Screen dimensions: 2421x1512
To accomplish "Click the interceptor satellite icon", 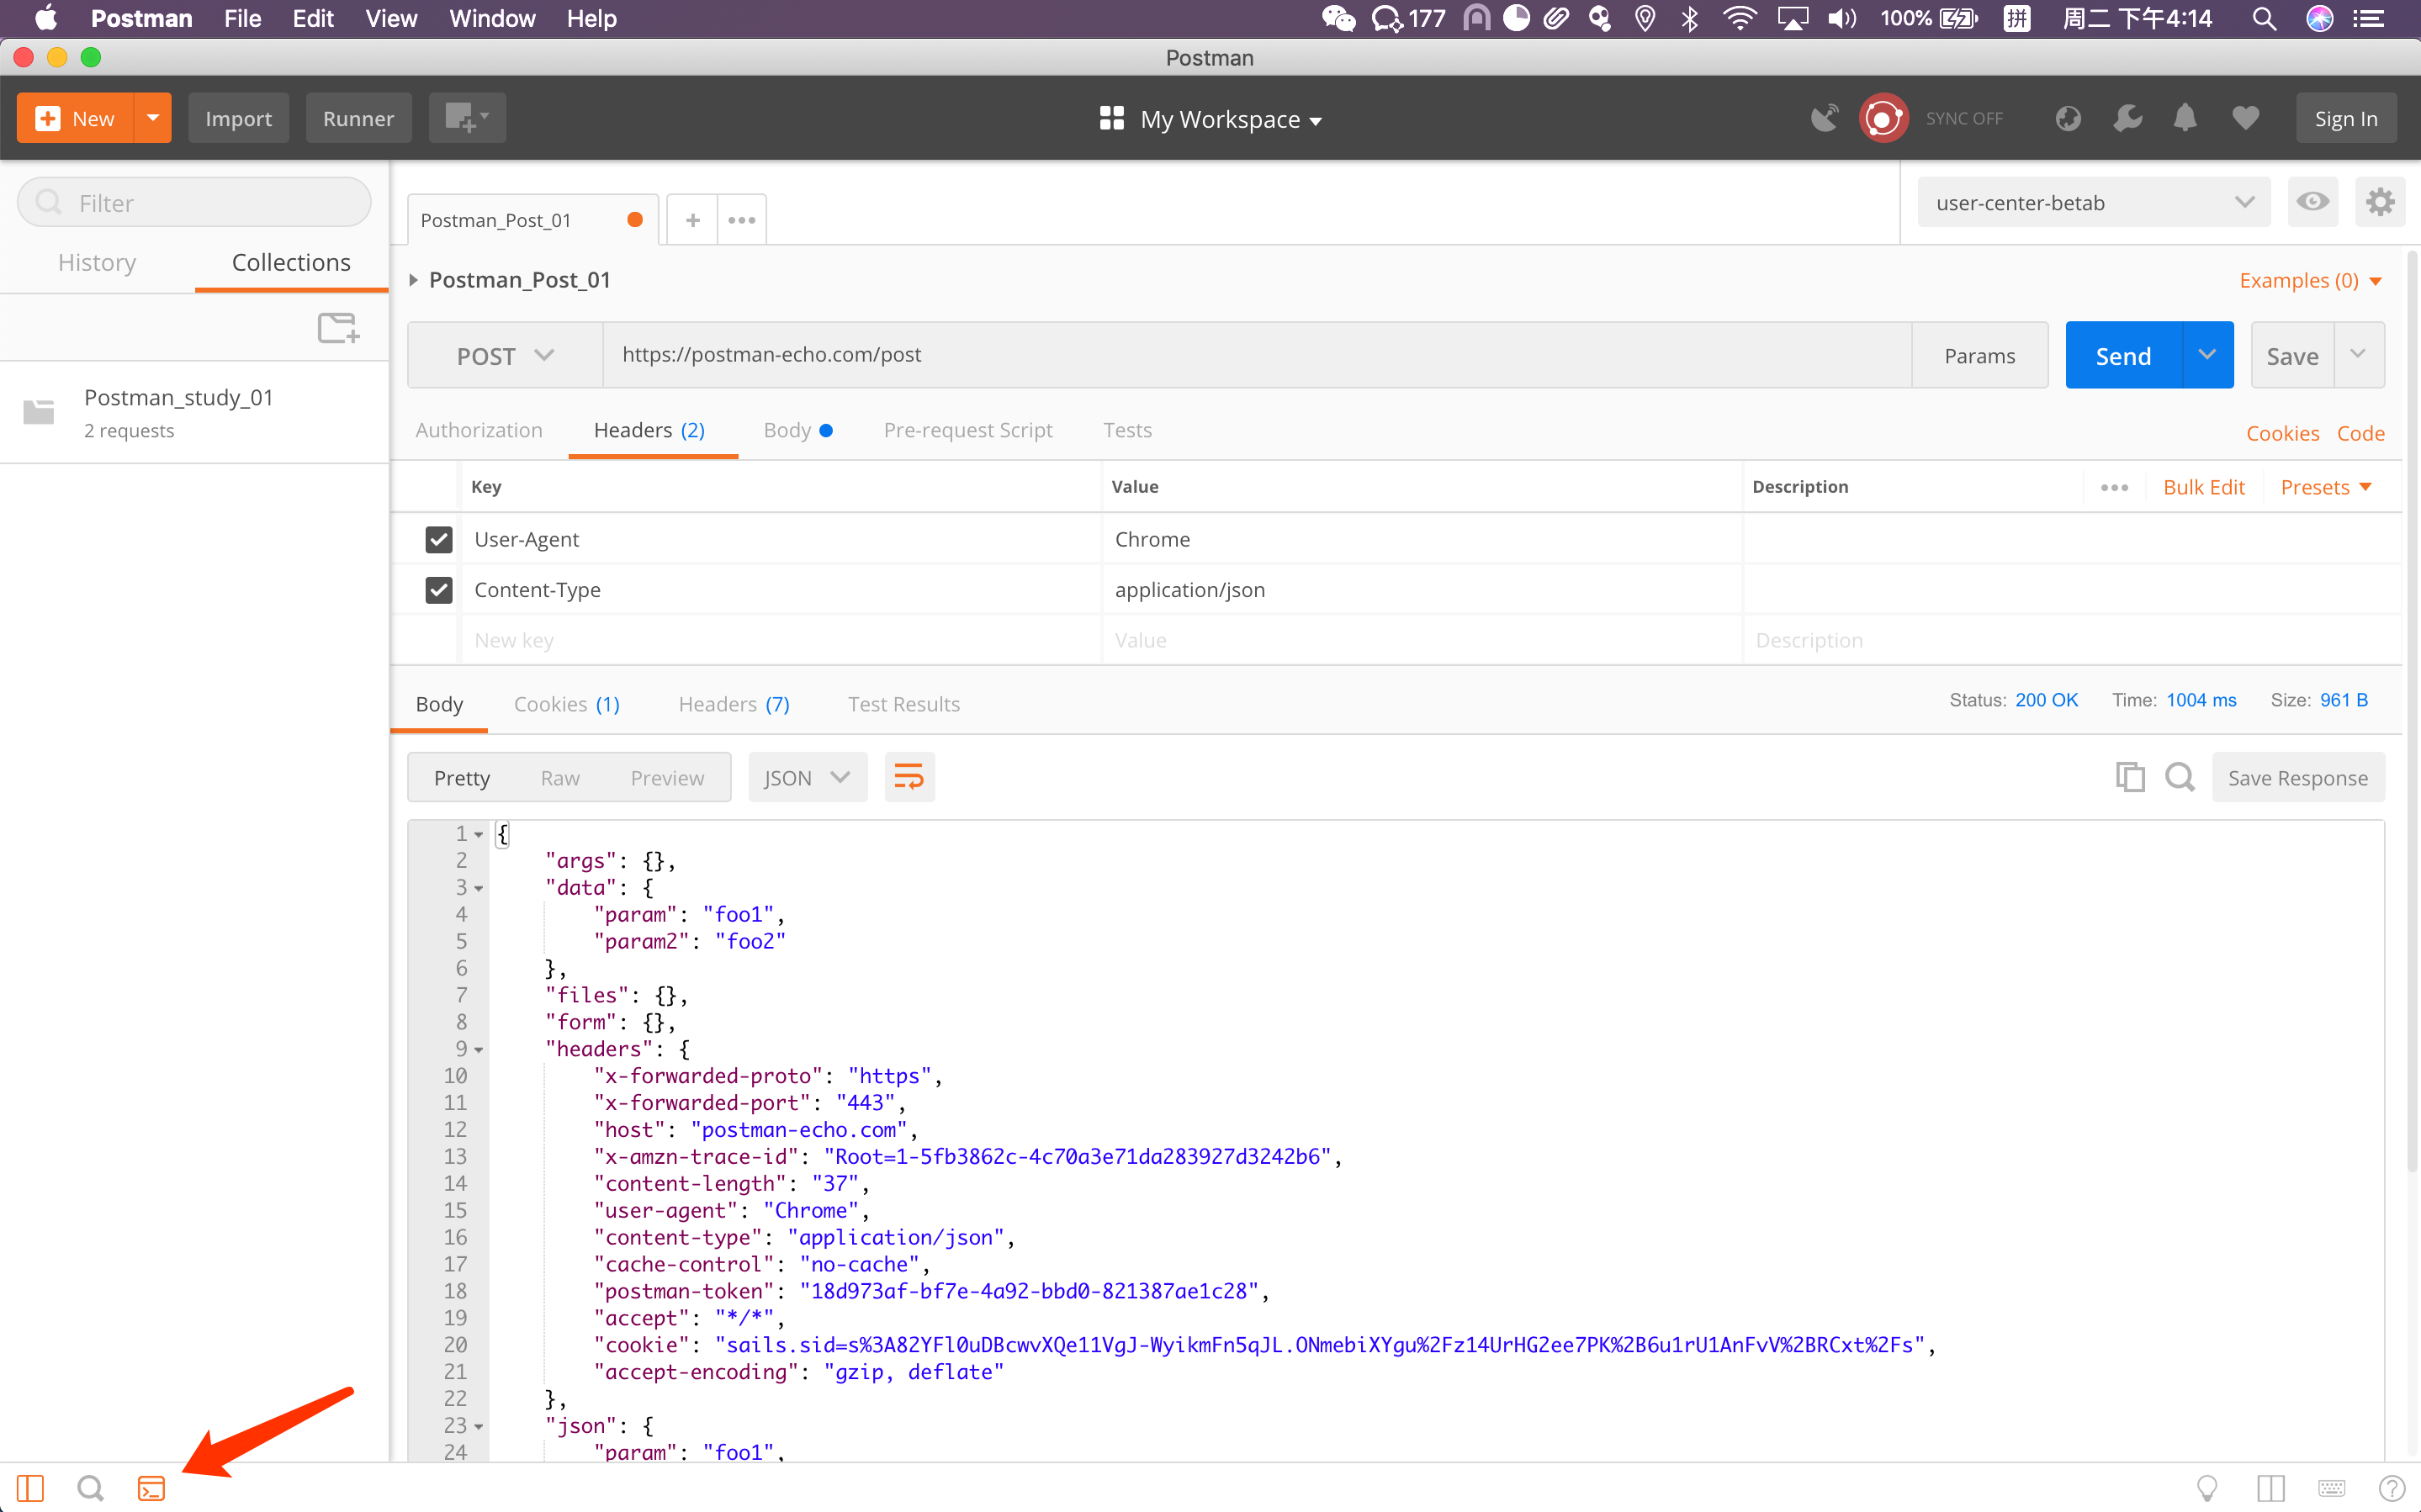I will click(1824, 118).
